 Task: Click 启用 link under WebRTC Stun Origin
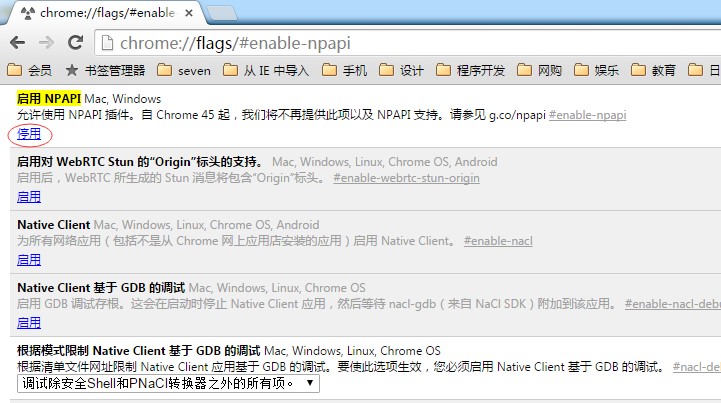pyautogui.click(x=29, y=197)
